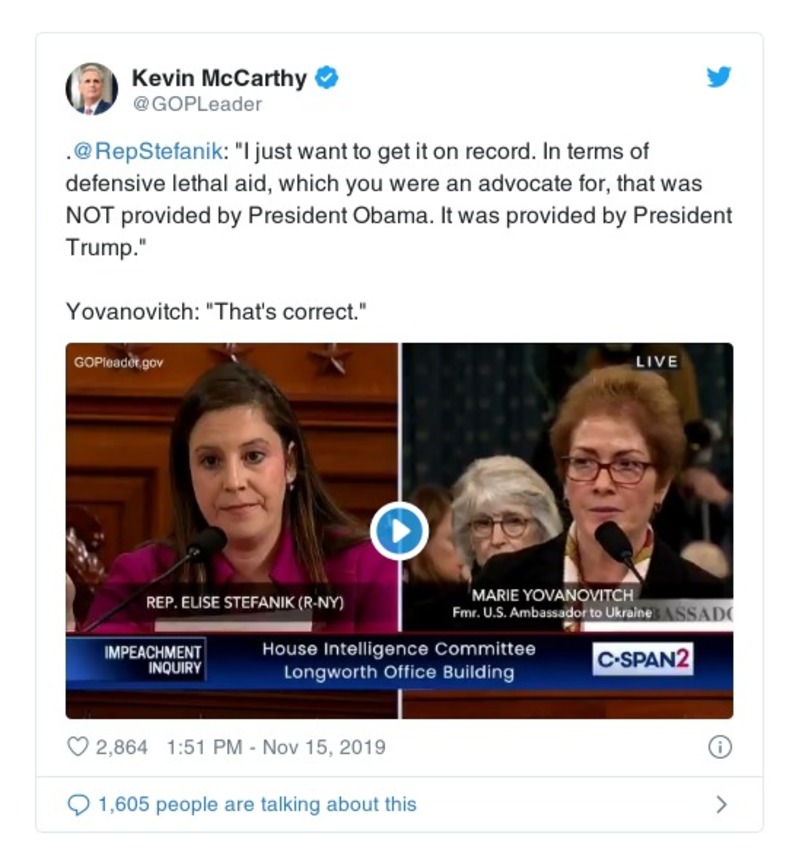Click the GOPleader.gov watermark on video
Screen dimensions: 799x865
click(x=118, y=362)
